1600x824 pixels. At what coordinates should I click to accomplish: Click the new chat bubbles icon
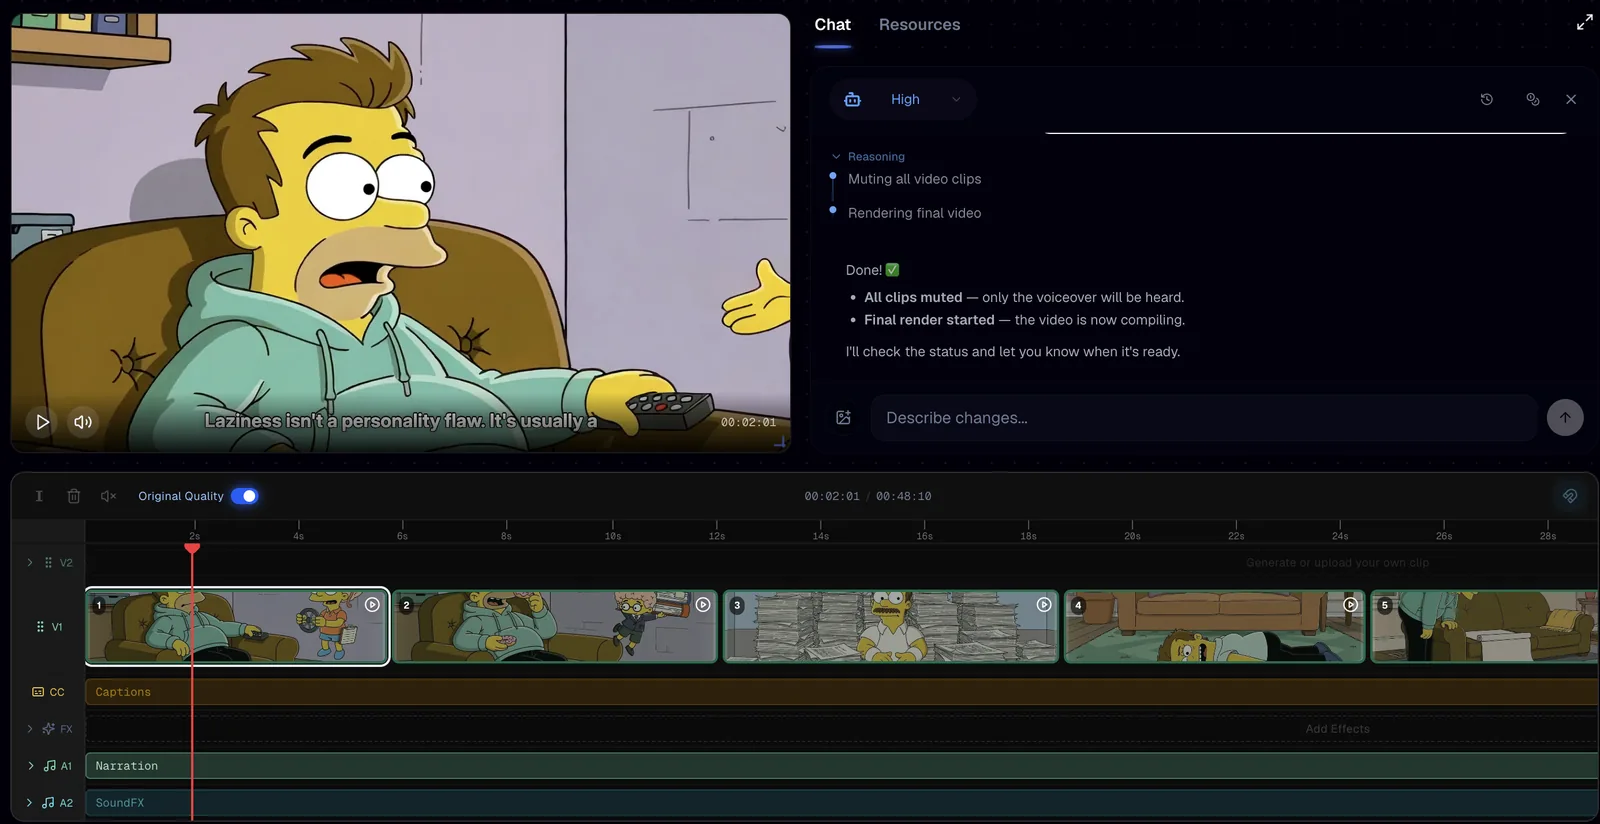(1532, 99)
